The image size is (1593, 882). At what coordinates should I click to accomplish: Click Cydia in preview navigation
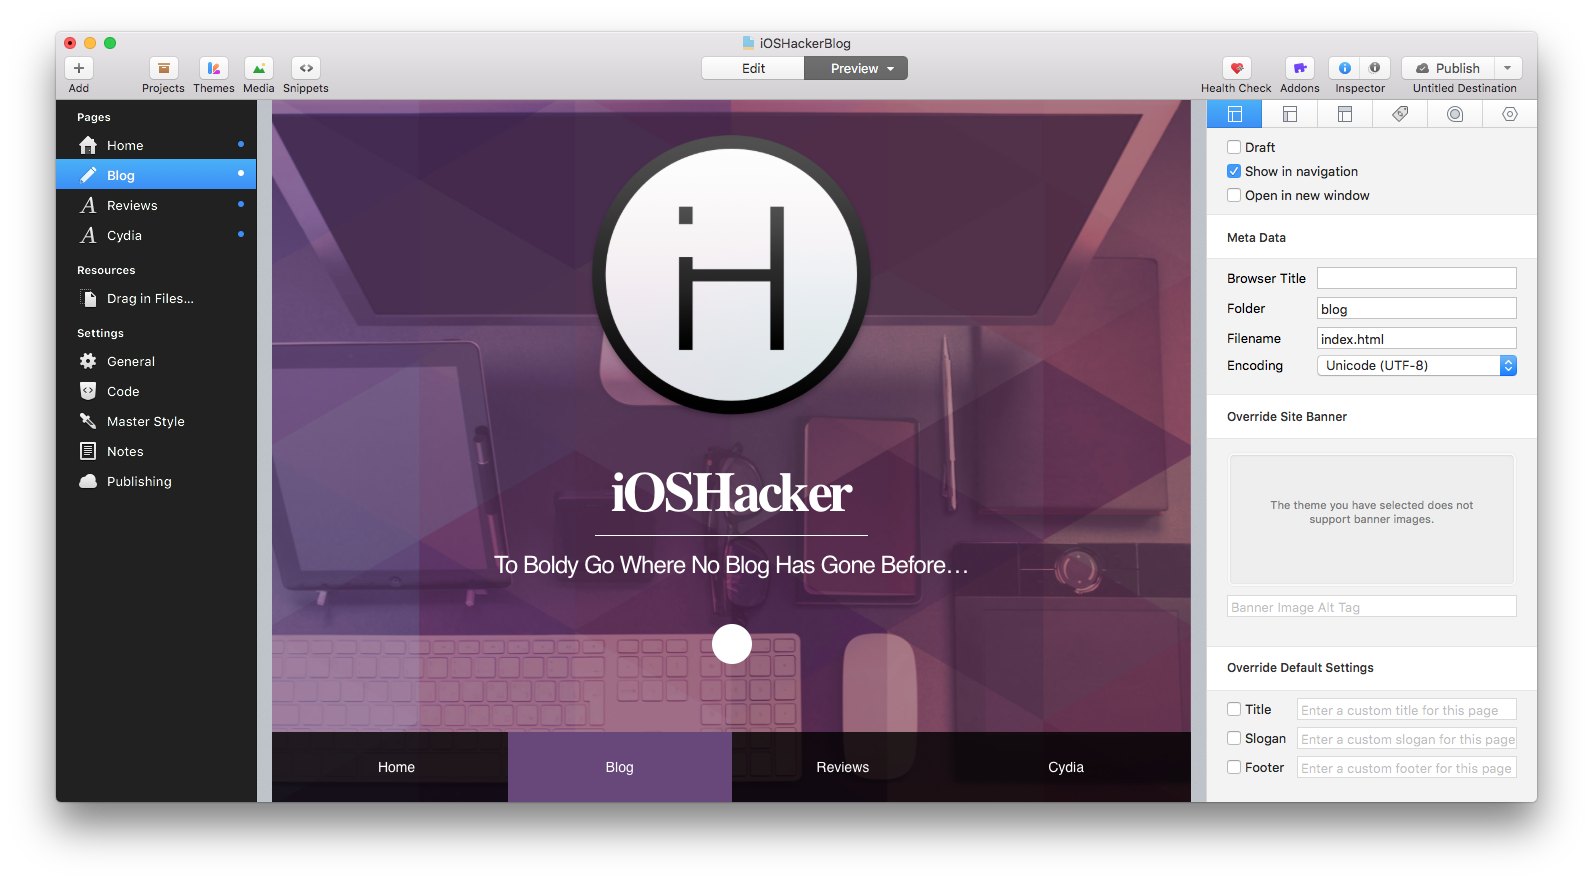click(x=1066, y=767)
